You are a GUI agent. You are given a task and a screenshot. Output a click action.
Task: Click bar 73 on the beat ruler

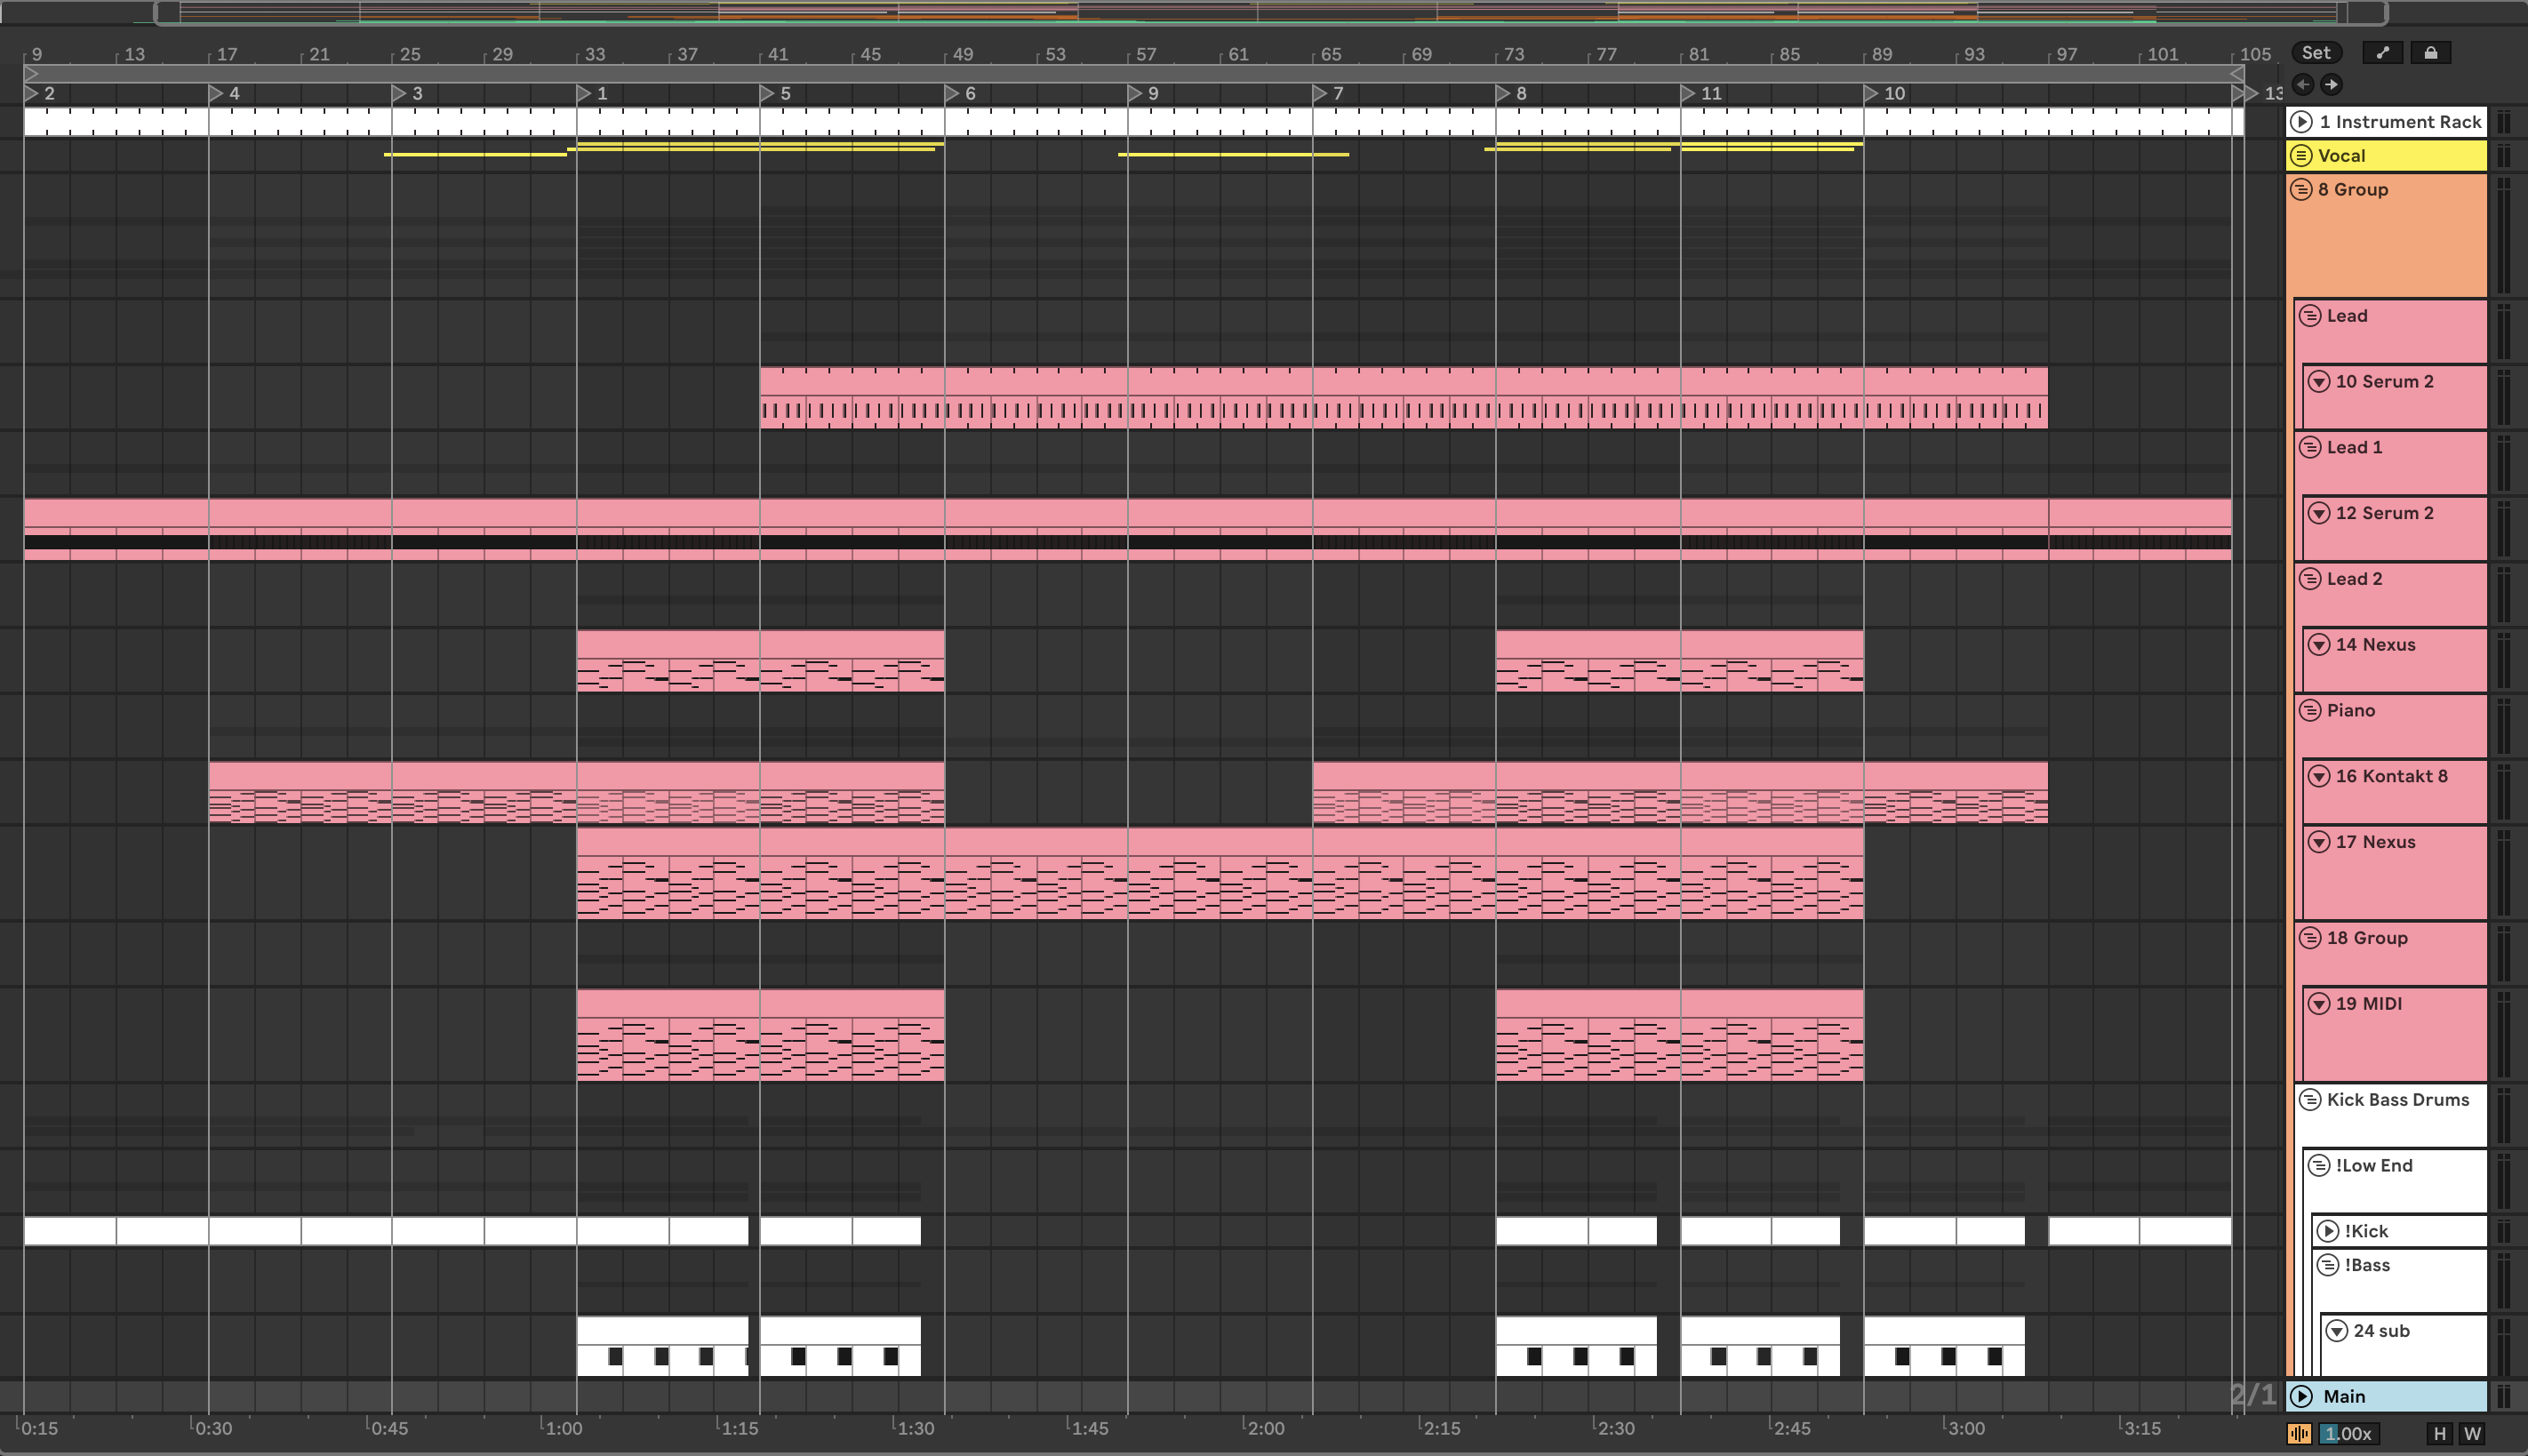[1514, 54]
